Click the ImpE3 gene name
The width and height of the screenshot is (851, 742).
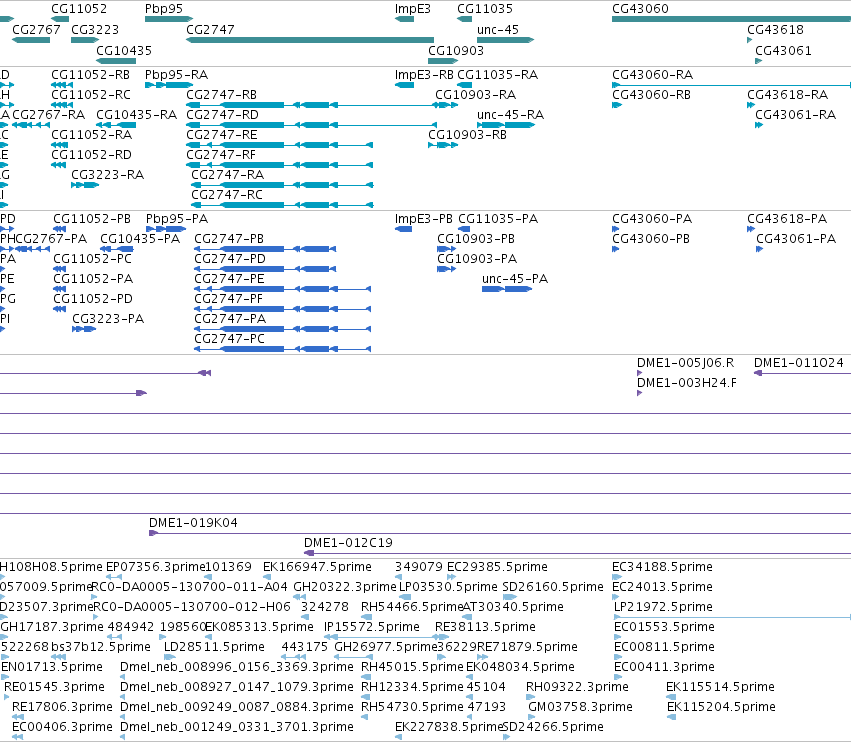[412, 9]
